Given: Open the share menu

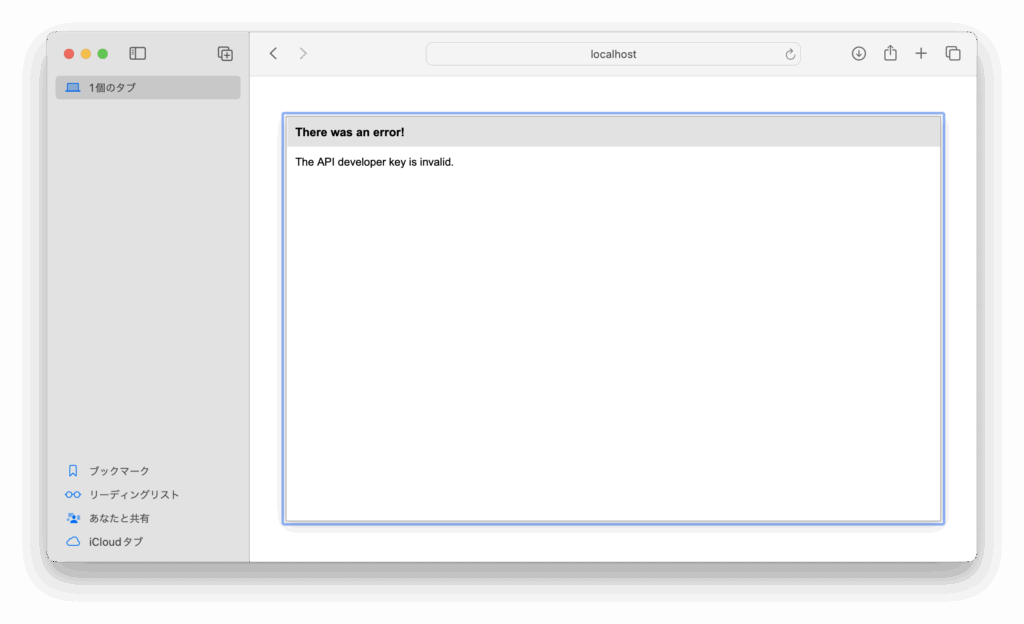Looking at the screenshot, I should point(890,54).
